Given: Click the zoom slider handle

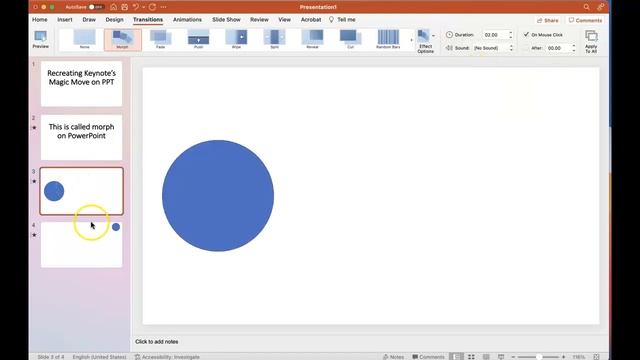Looking at the screenshot, I should pyautogui.click(x=539, y=357).
